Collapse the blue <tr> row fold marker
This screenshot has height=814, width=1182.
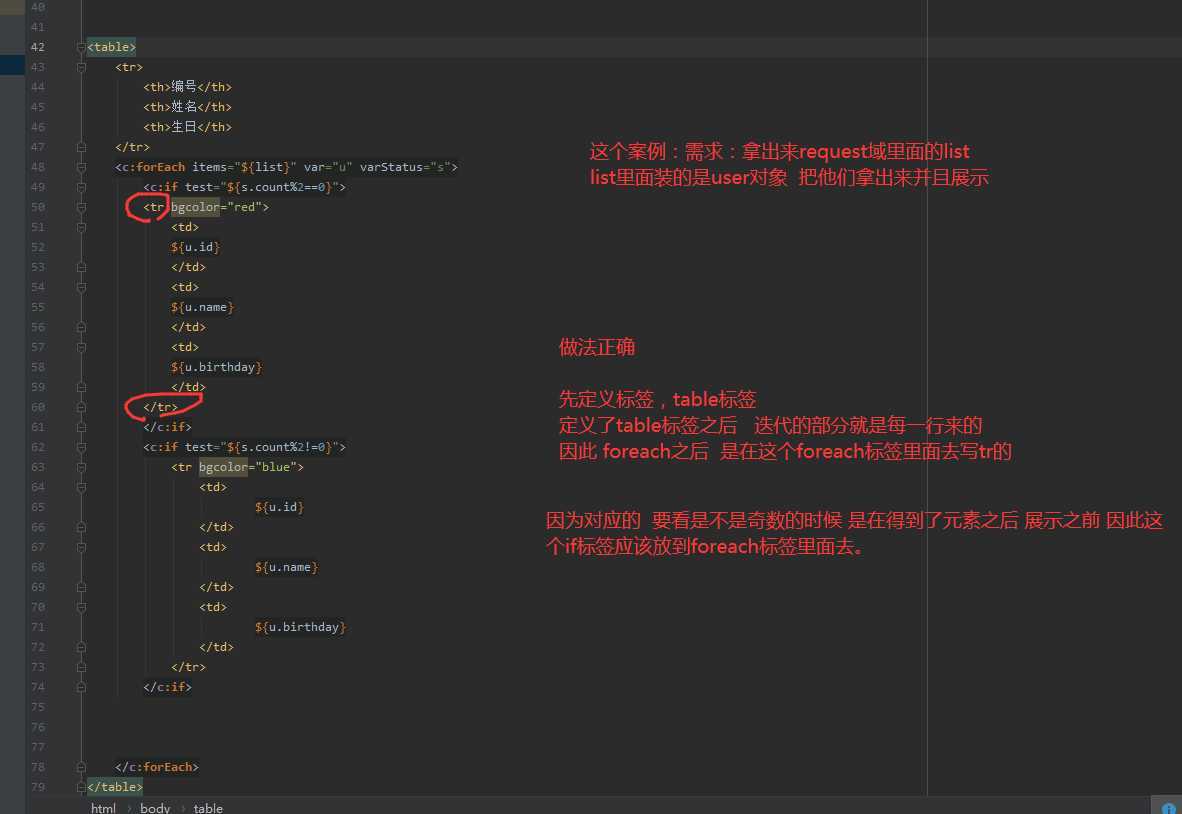click(x=81, y=466)
